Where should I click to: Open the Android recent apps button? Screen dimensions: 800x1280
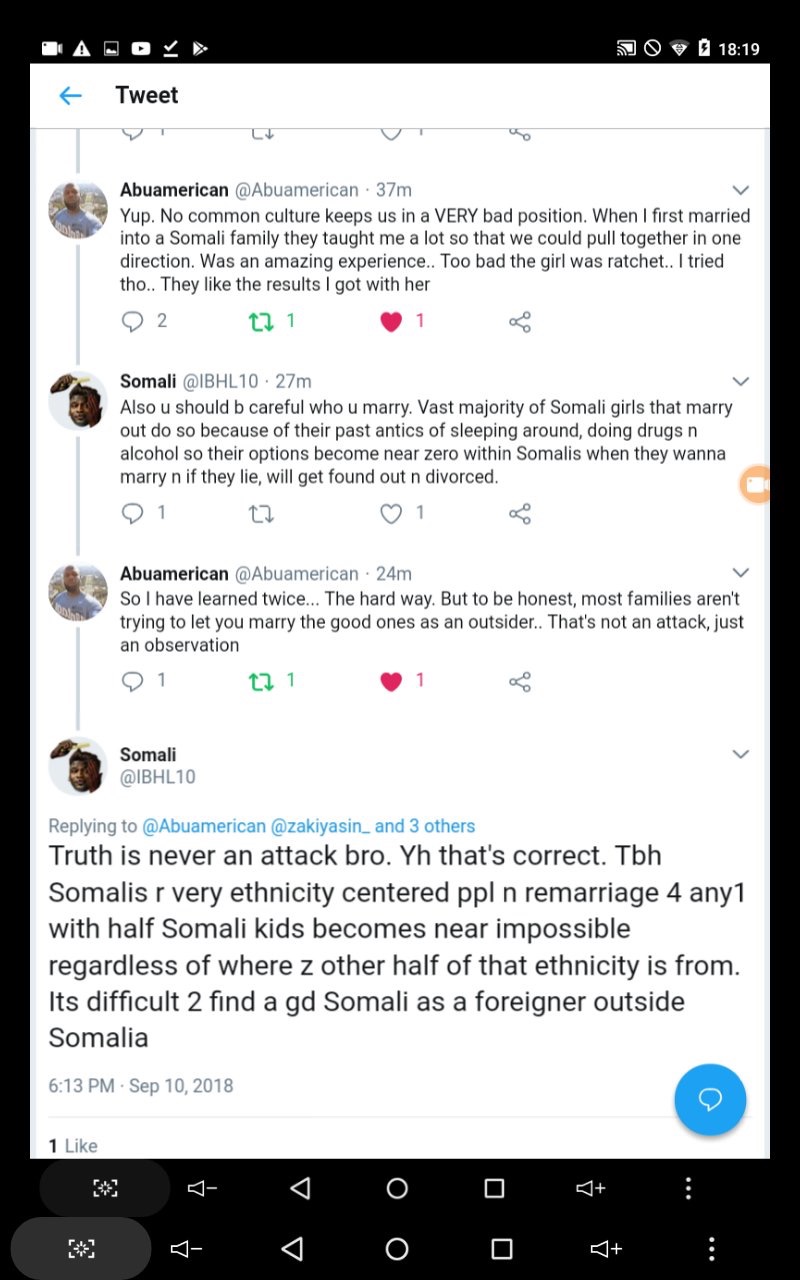pyautogui.click(x=494, y=1188)
